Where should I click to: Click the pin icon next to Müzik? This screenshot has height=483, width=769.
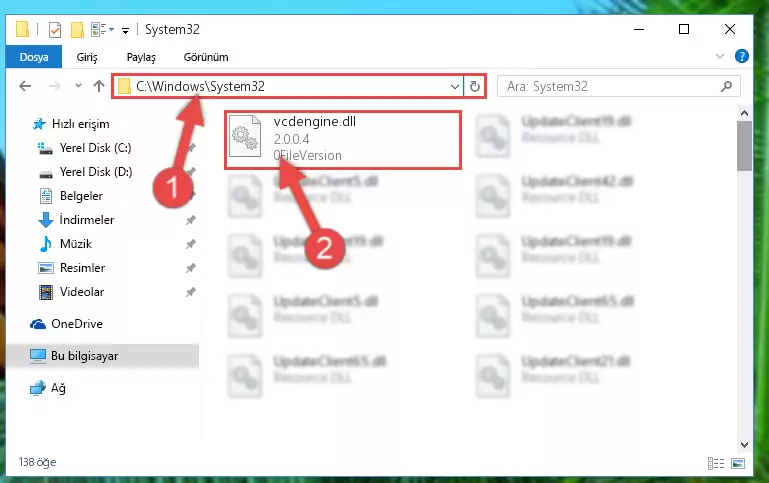click(x=191, y=244)
